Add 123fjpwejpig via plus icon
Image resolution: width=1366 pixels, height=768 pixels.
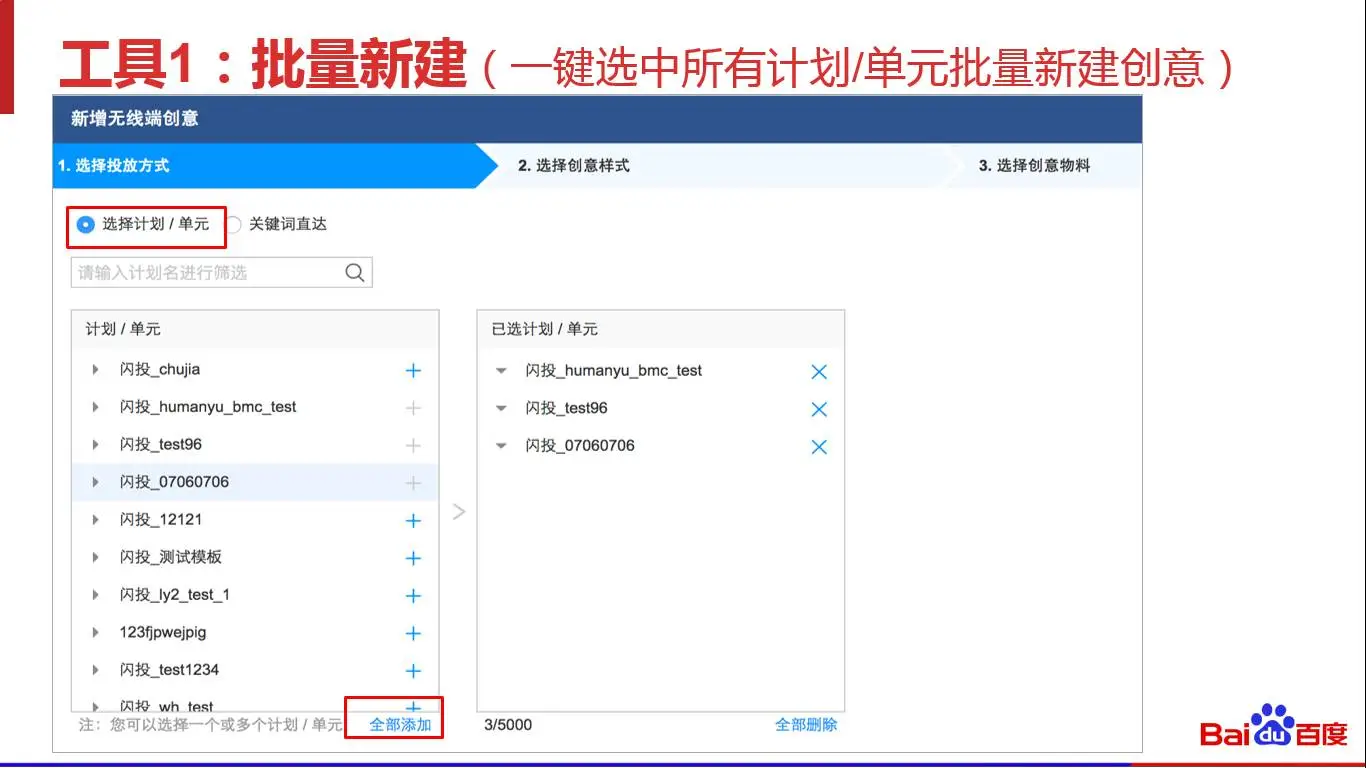[x=413, y=633]
